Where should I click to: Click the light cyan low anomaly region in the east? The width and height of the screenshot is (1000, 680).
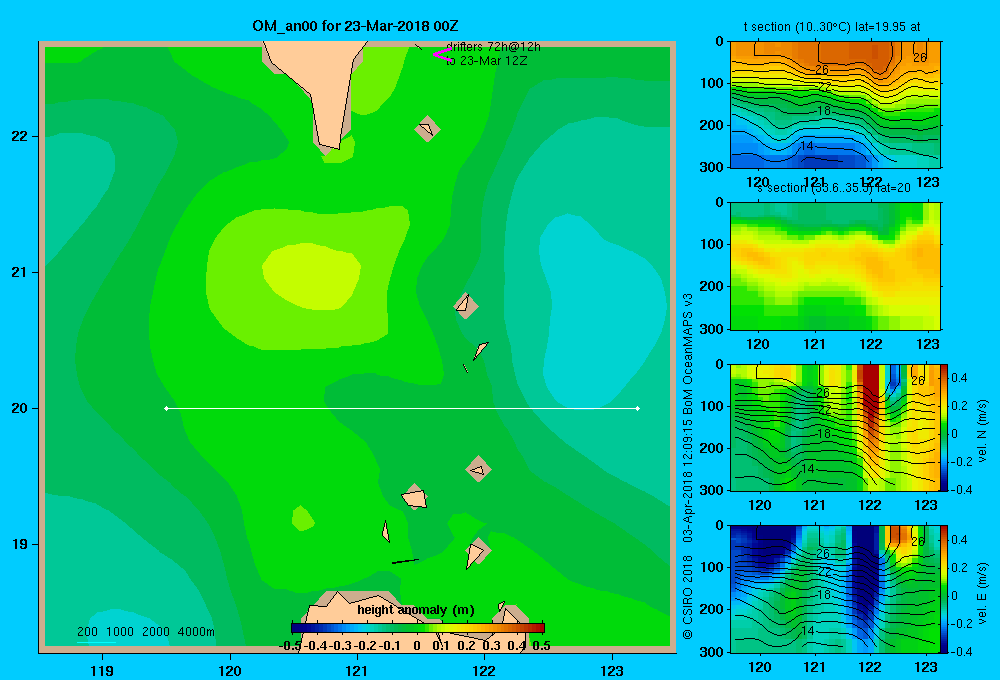coord(599,313)
